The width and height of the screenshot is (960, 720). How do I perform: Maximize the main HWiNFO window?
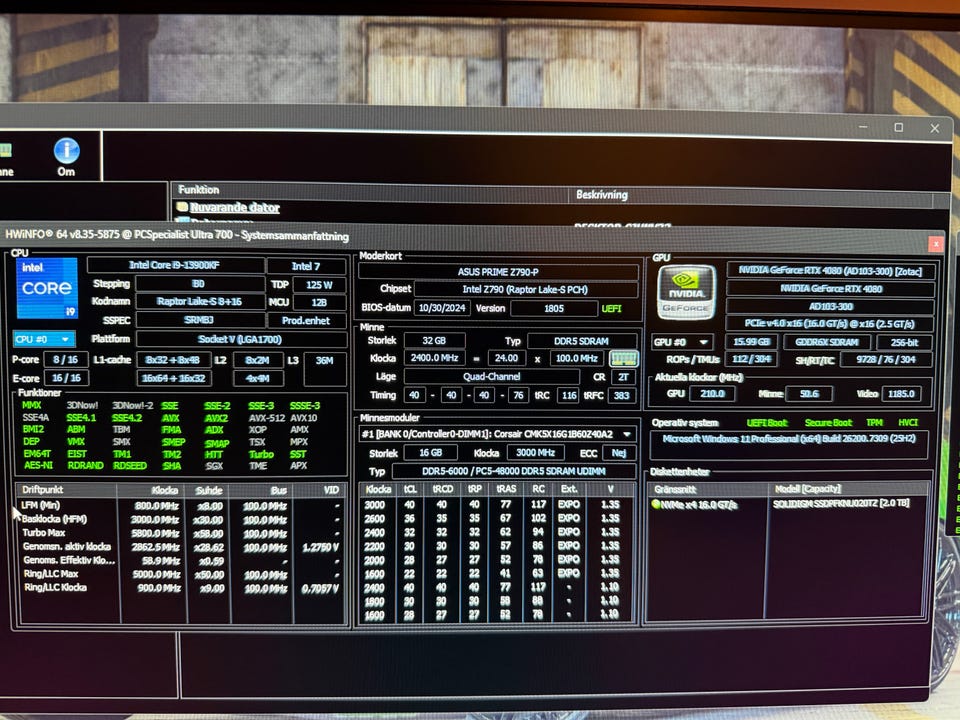click(898, 128)
